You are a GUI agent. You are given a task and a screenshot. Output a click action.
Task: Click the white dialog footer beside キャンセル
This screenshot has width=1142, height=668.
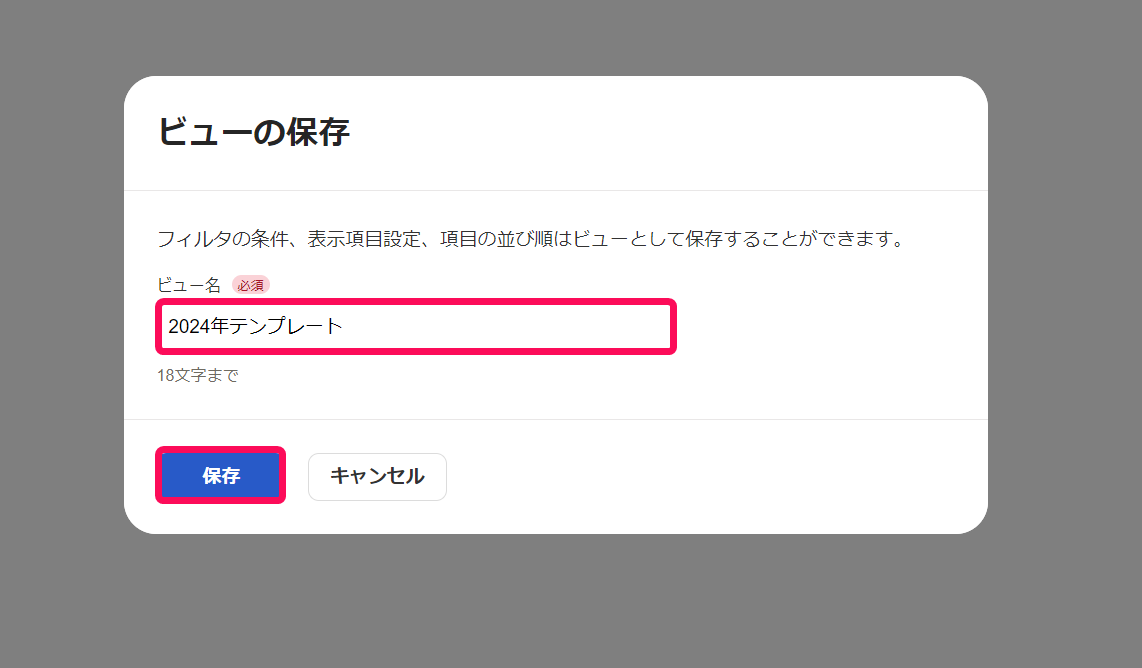tap(714, 476)
